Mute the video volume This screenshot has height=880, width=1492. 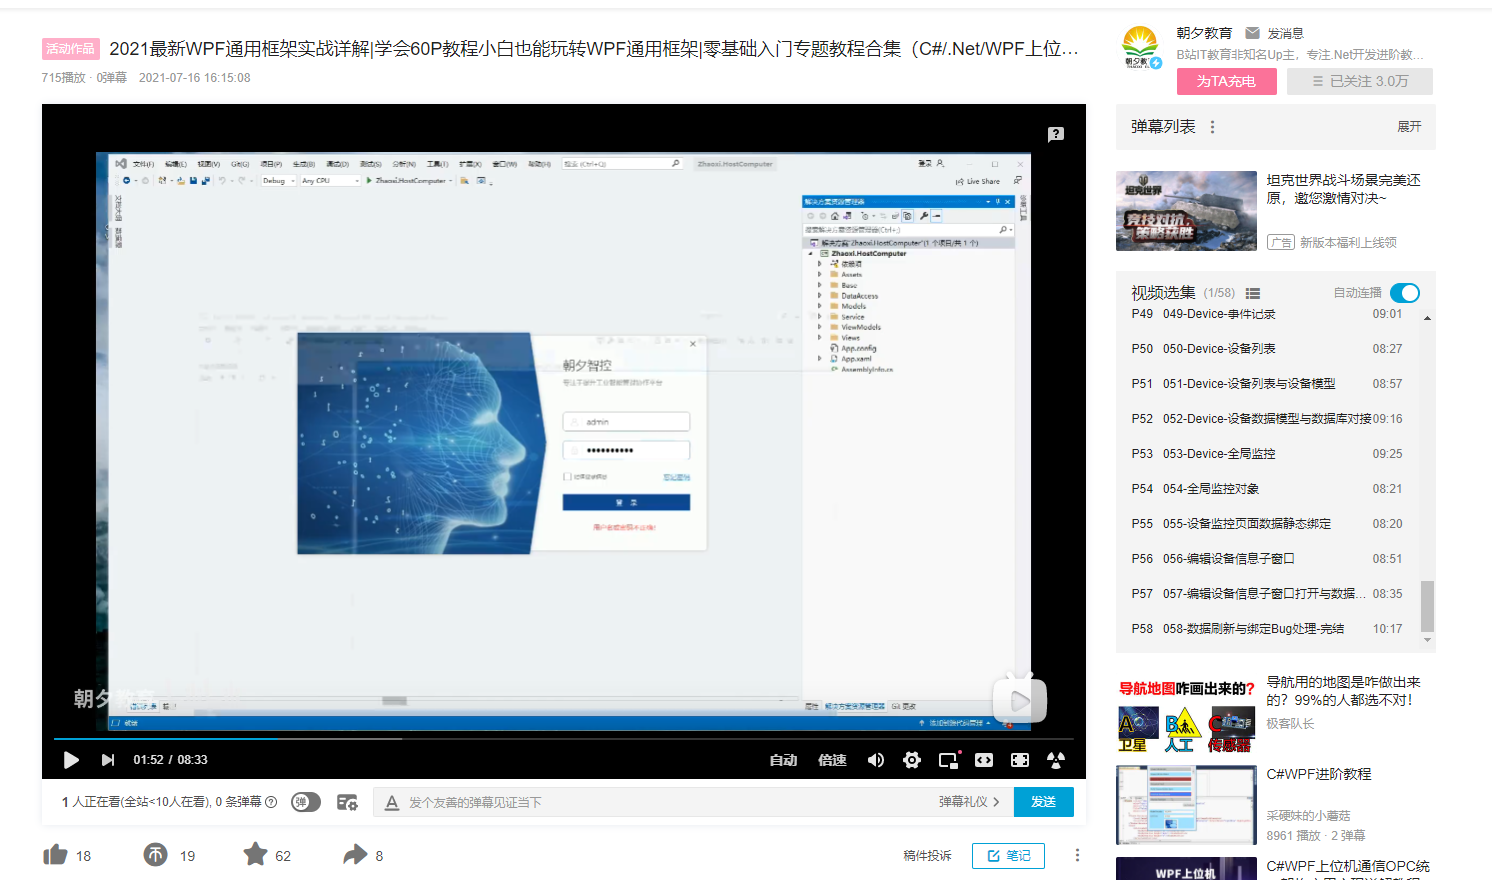876,760
